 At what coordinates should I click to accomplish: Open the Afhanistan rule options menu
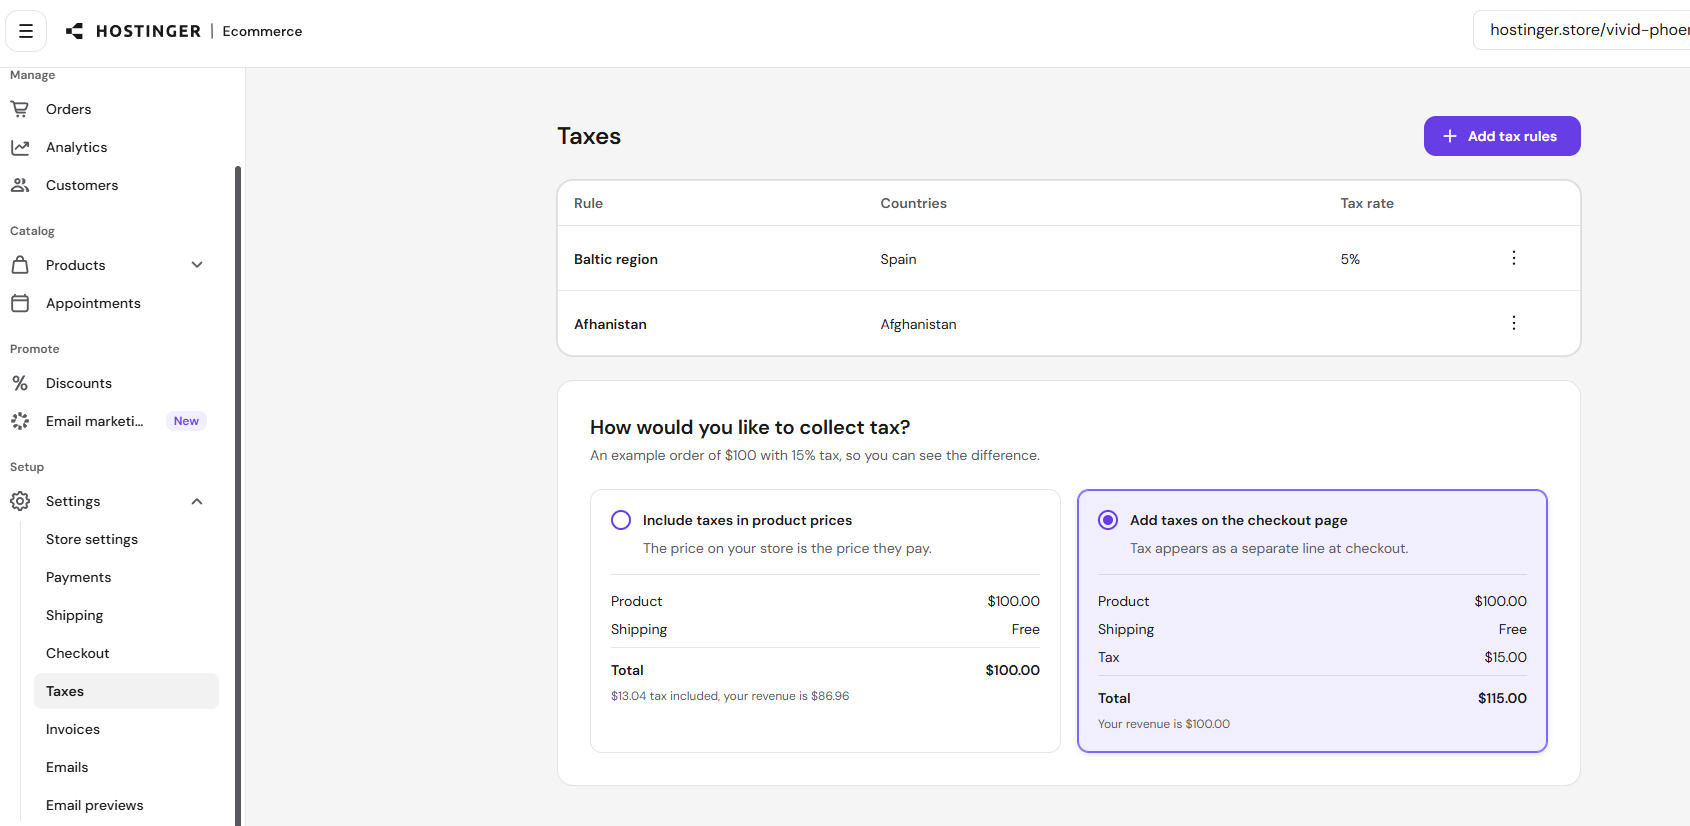point(1514,323)
